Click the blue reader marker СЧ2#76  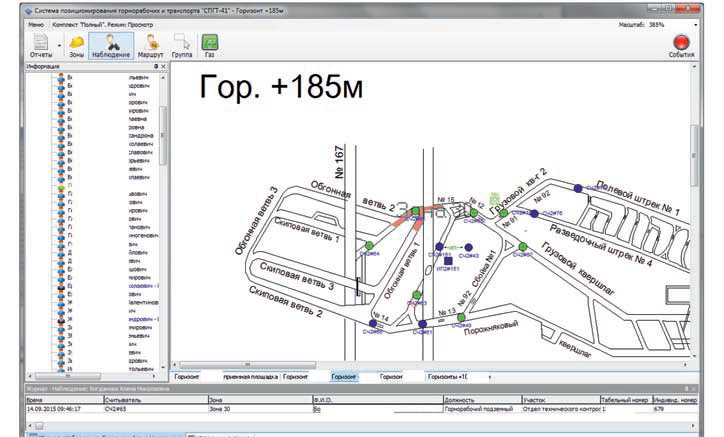[x=534, y=213]
